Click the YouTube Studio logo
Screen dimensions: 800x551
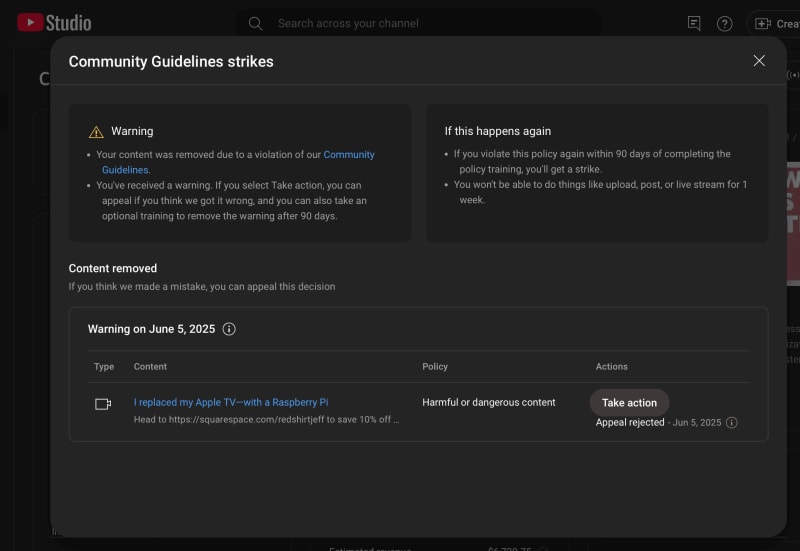pyautogui.click(x=54, y=22)
